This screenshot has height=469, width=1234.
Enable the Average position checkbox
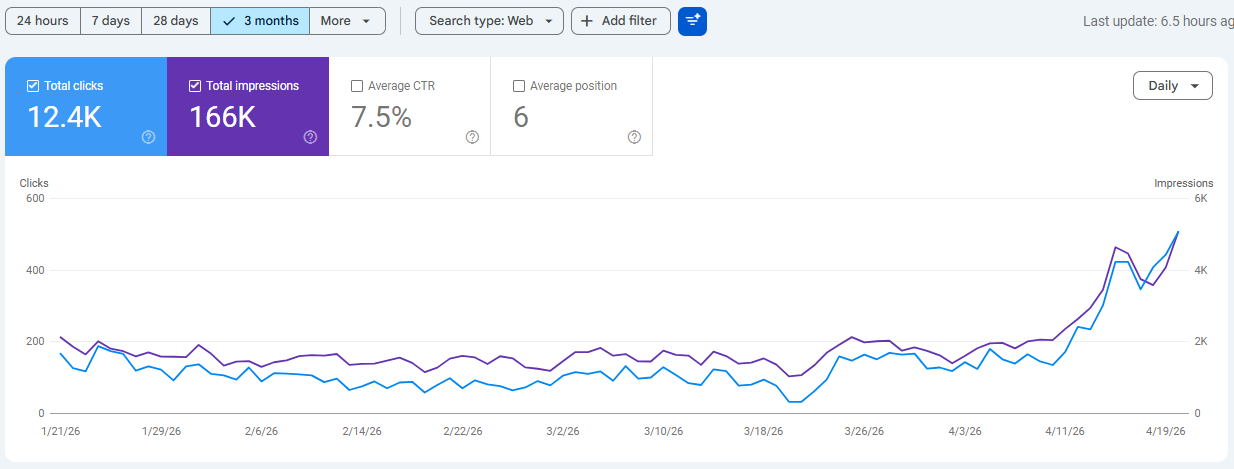[519, 86]
